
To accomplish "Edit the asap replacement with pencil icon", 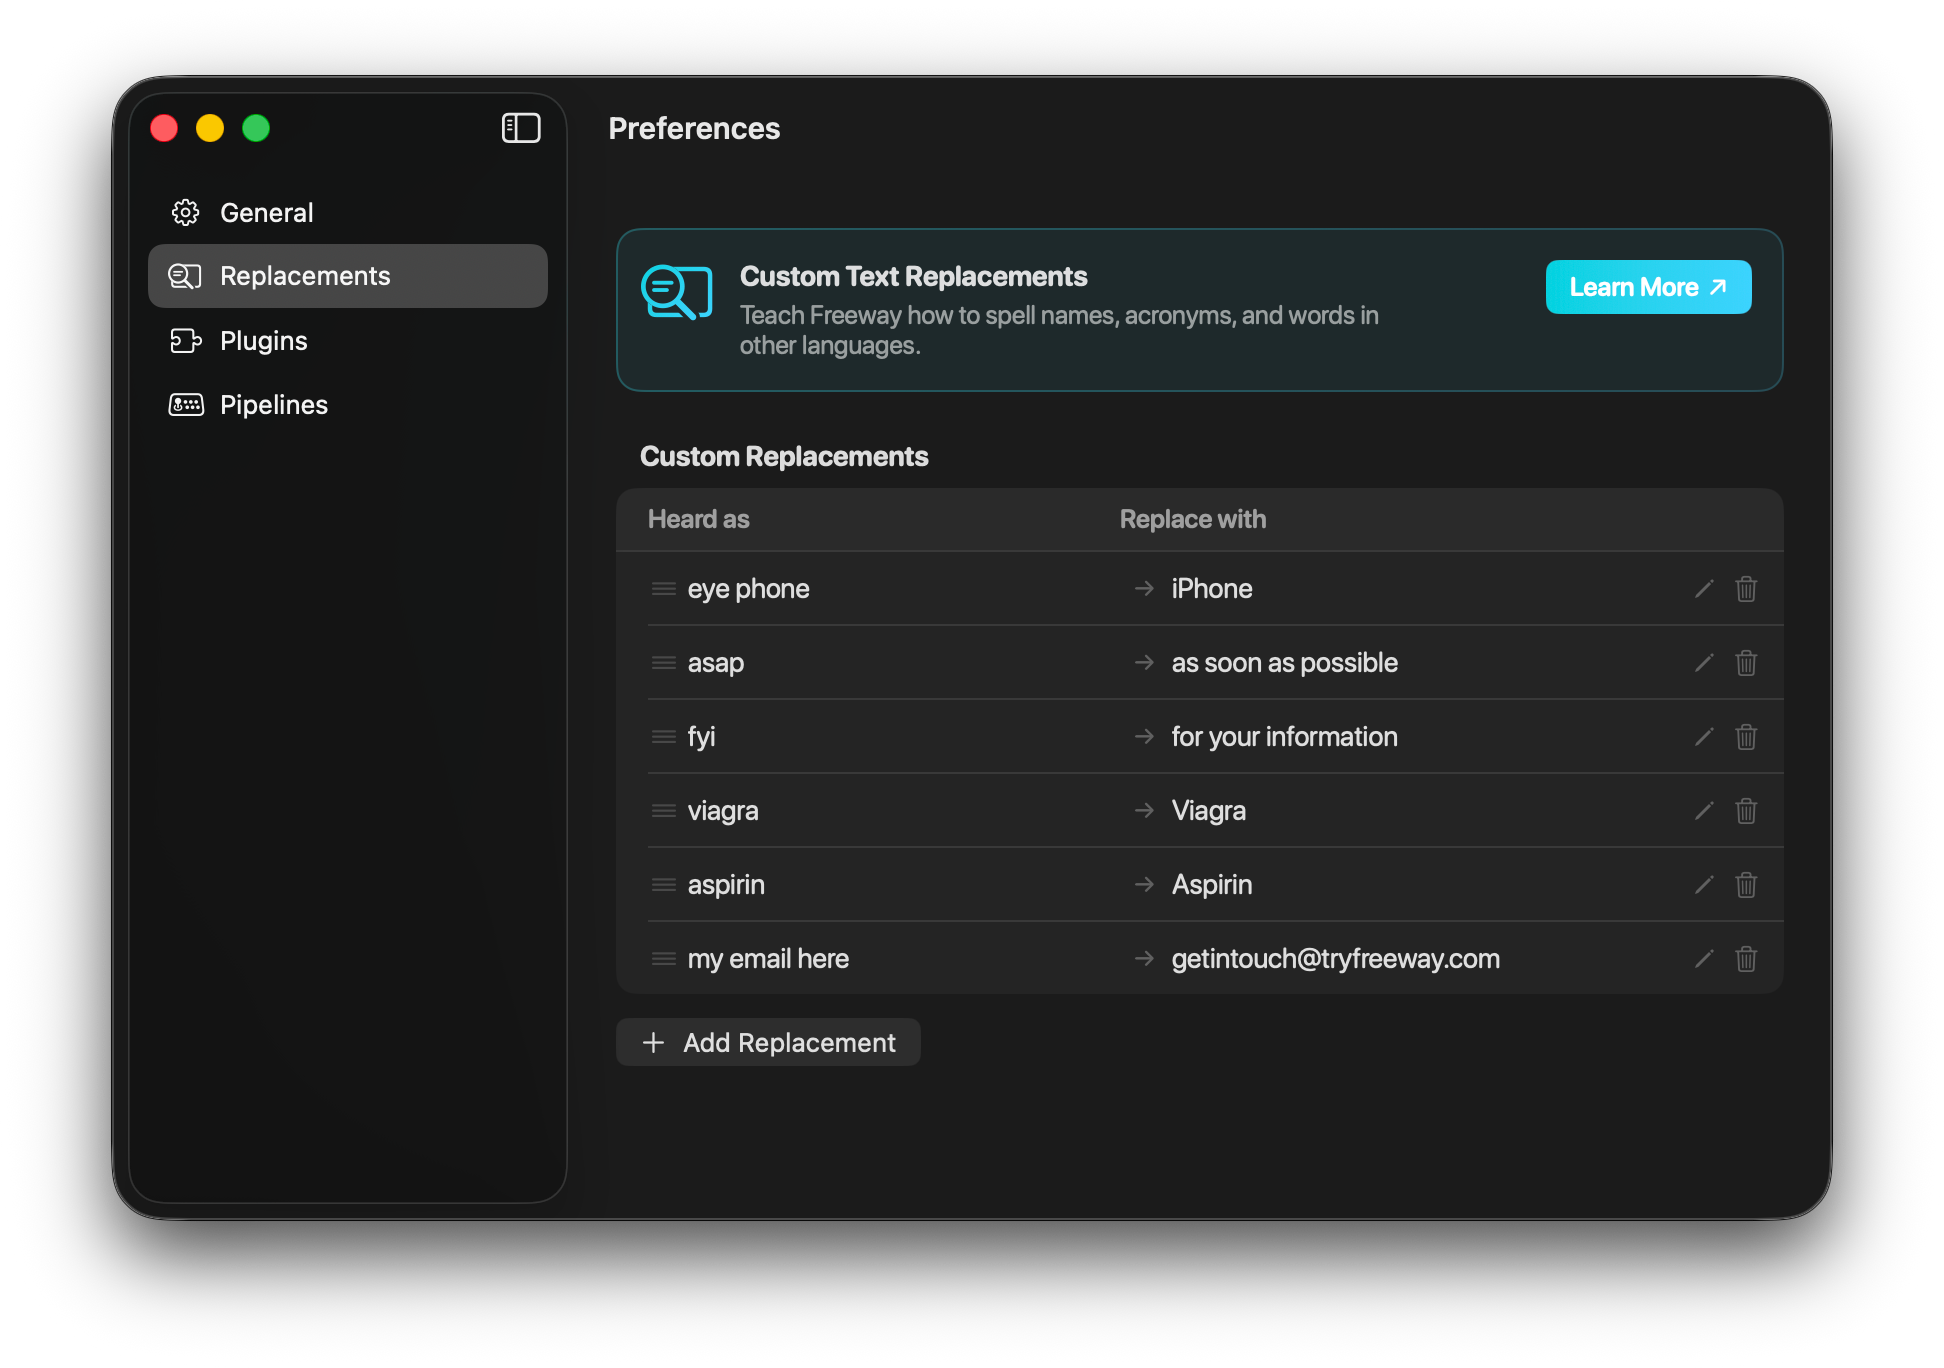I will [1704, 663].
